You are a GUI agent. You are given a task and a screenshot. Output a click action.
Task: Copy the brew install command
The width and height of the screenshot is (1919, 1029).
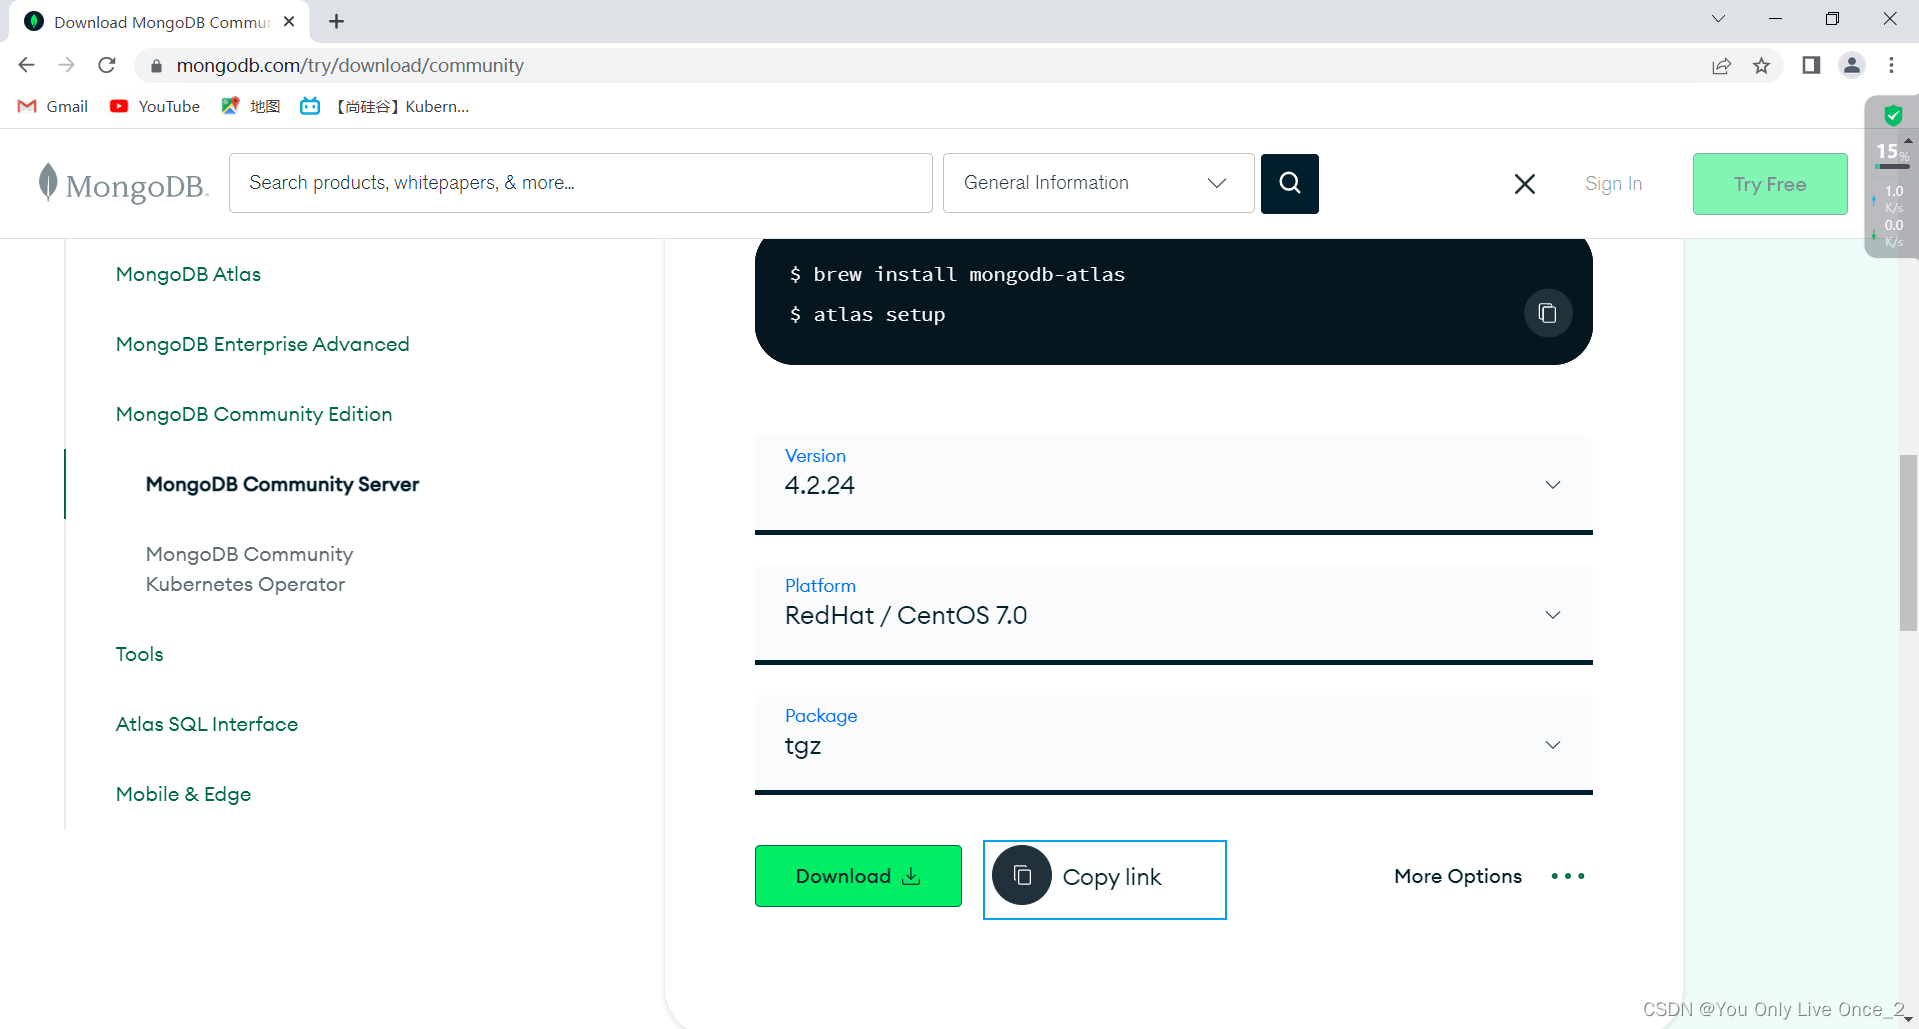1547,313
